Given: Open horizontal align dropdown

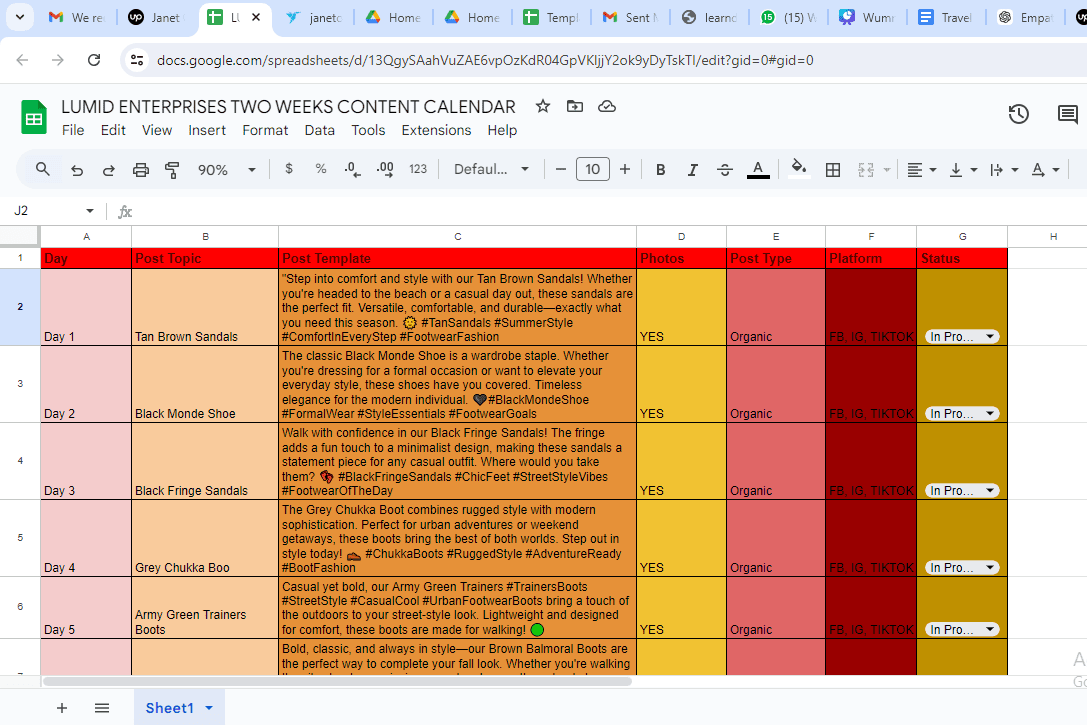Looking at the screenshot, I should coord(922,170).
